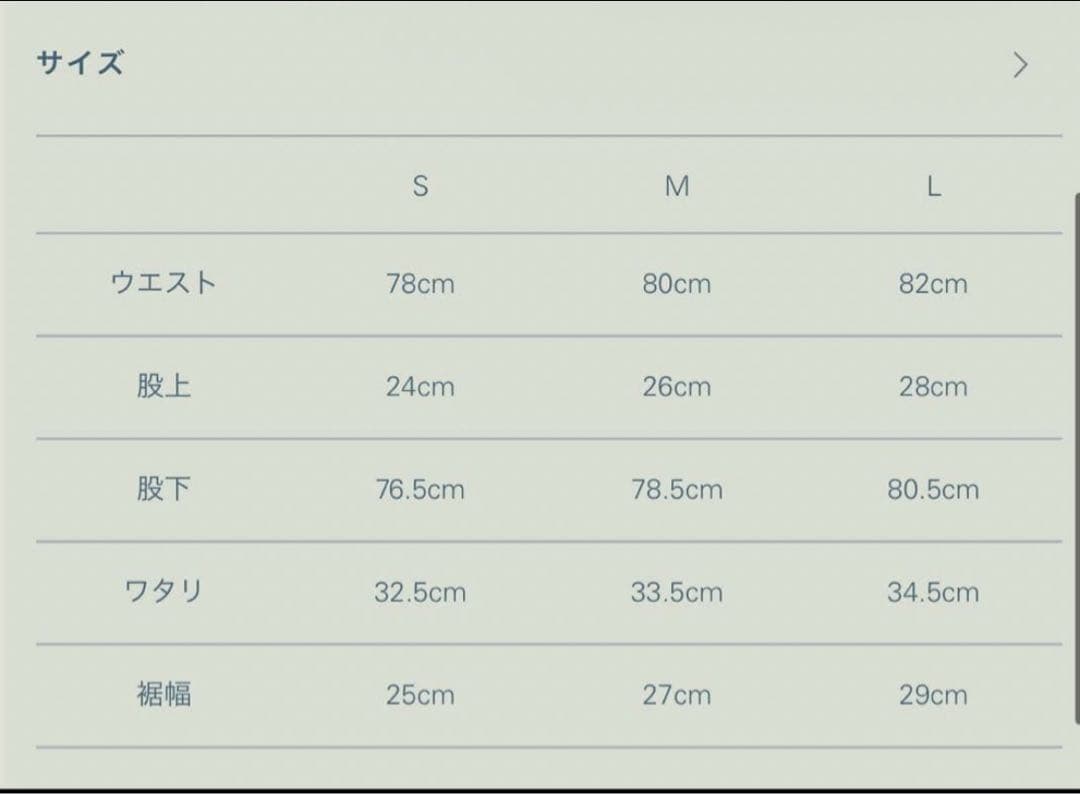Click the 80cm waist value for M

pos(677,284)
